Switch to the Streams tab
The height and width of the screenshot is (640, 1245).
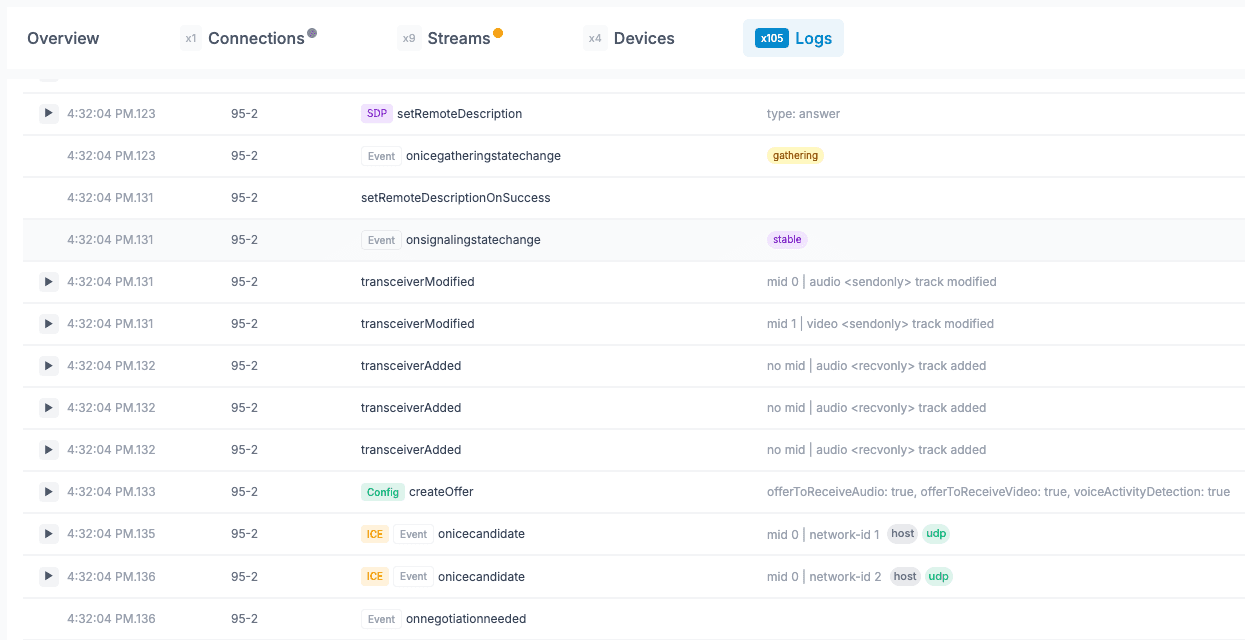coord(458,39)
